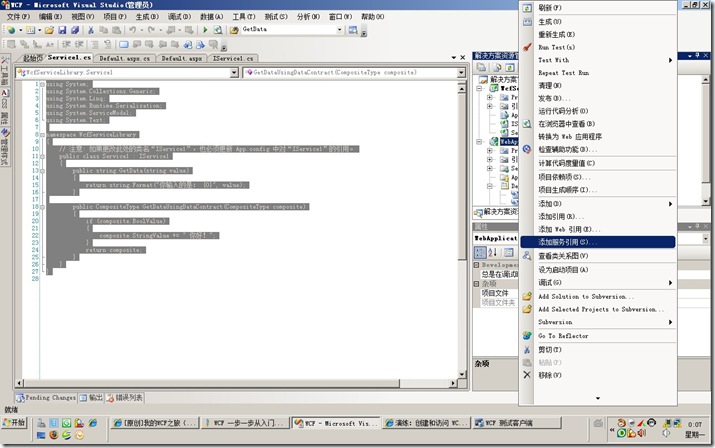The image size is (715, 448).
Task: Select Add Solution to Subversion...
Action: point(597,297)
